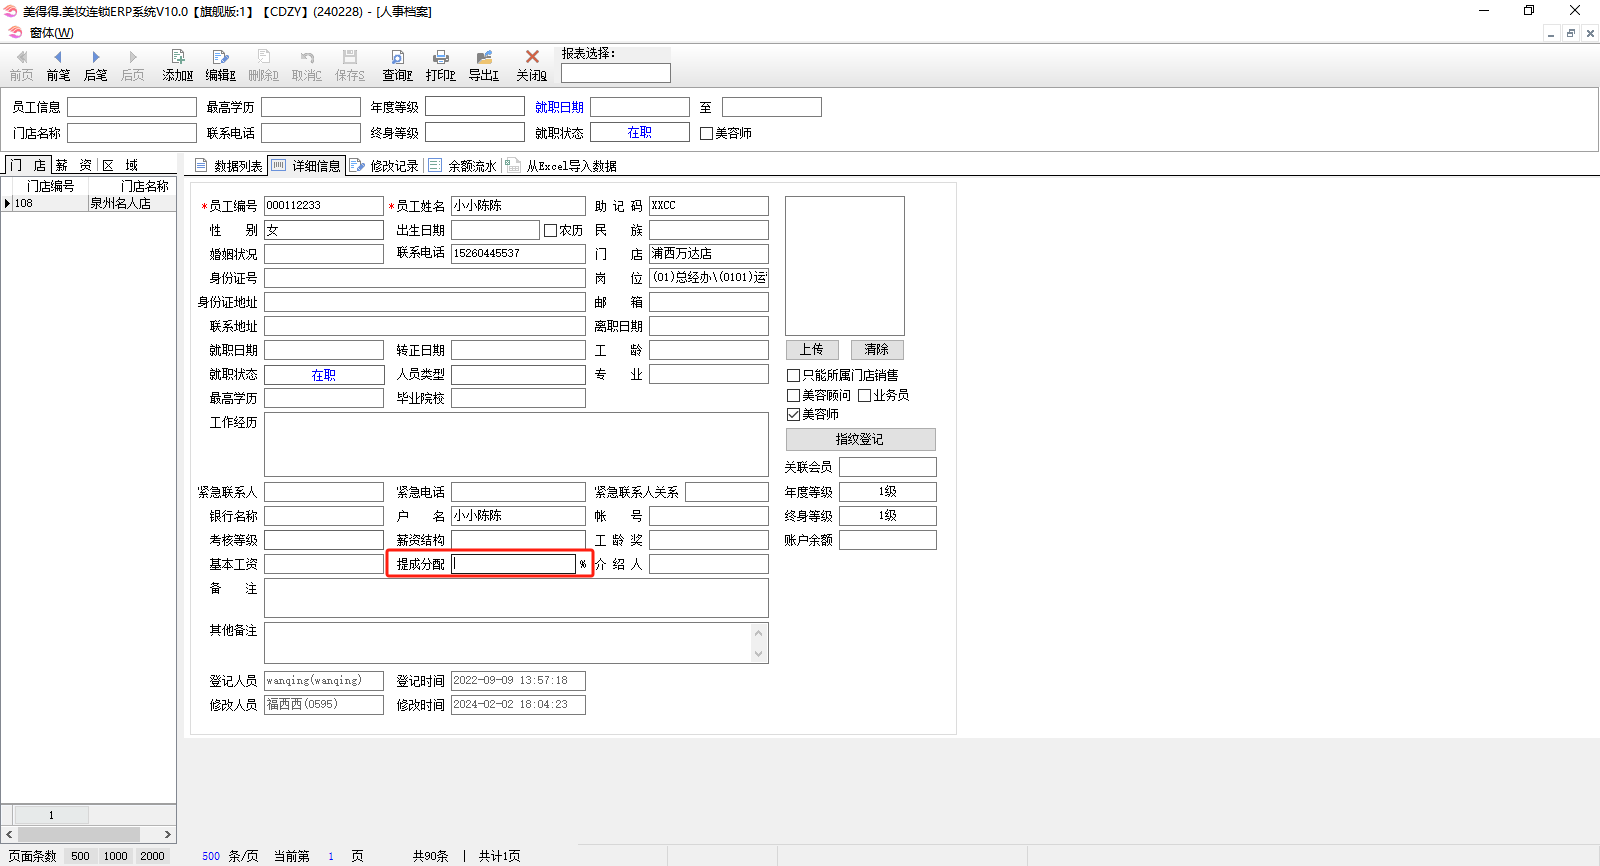The height and width of the screenshot is (866, 1600).
Task: Click the 身份证号 input field
Action: 425,278
